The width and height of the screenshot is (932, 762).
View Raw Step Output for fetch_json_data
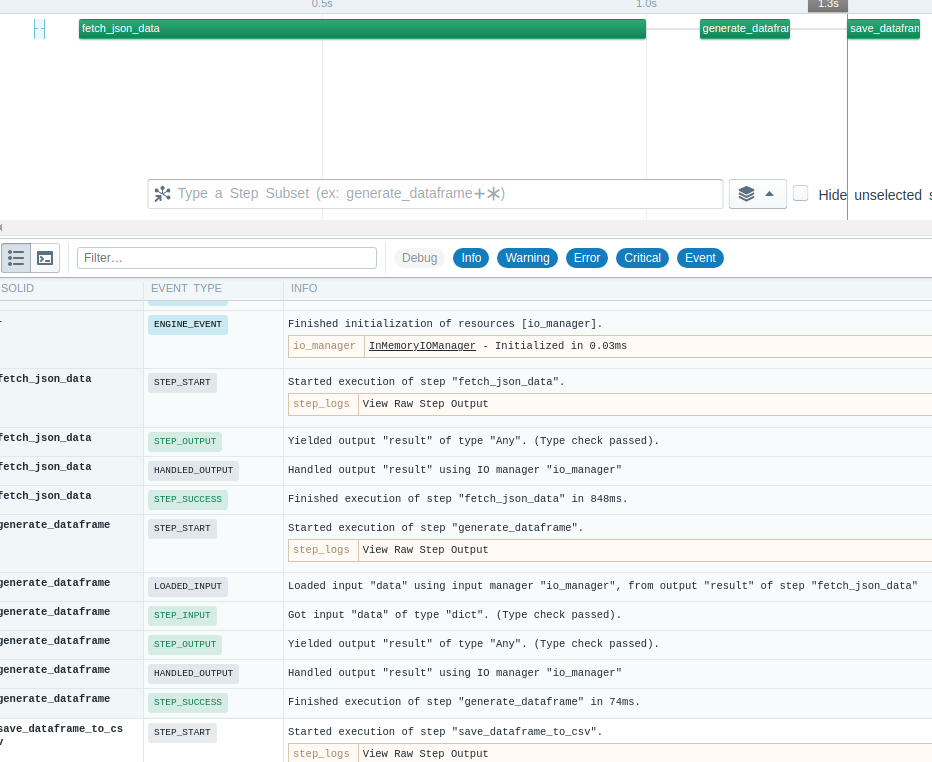point(425,404)
